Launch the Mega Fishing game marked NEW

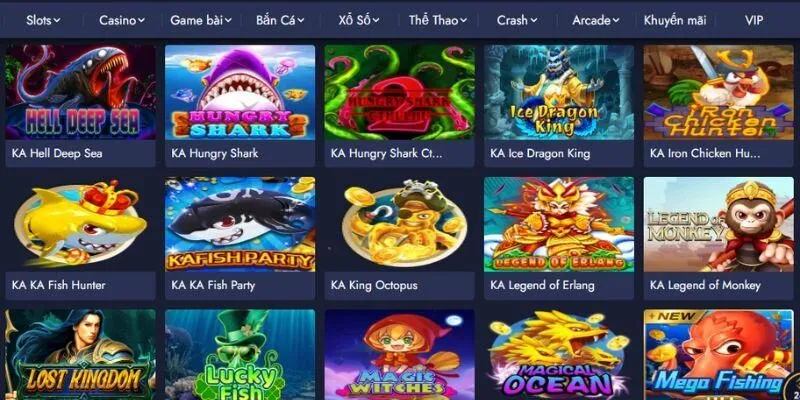[718, 355]
